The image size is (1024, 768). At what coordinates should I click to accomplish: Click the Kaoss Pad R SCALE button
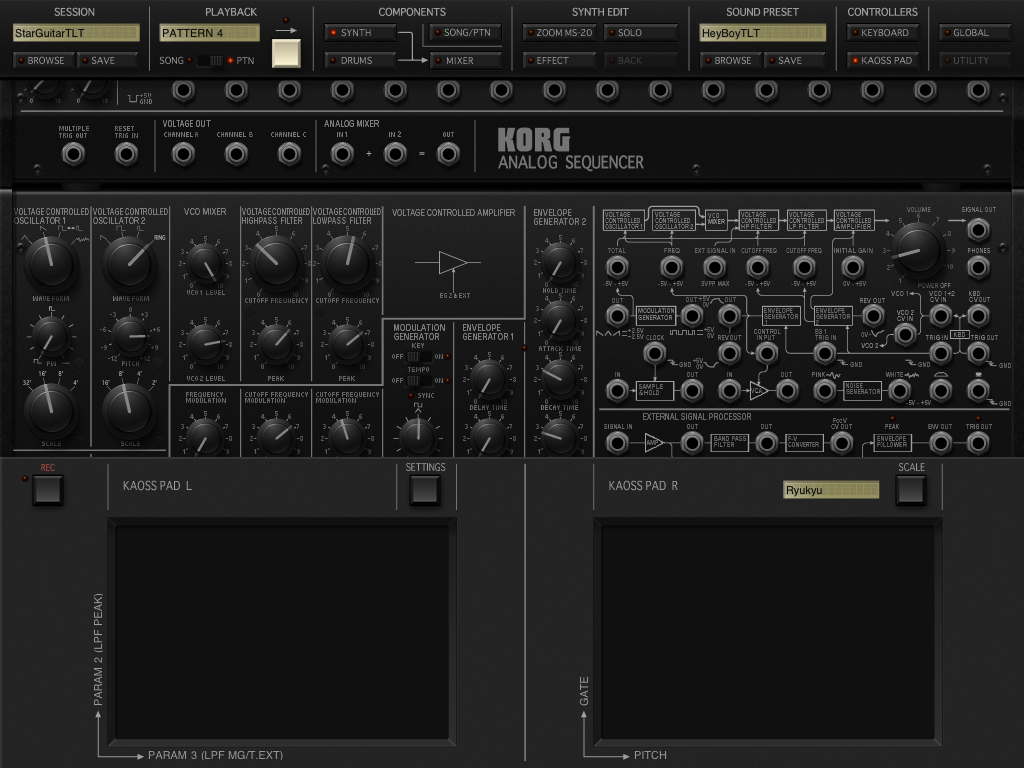coord(911,490)
